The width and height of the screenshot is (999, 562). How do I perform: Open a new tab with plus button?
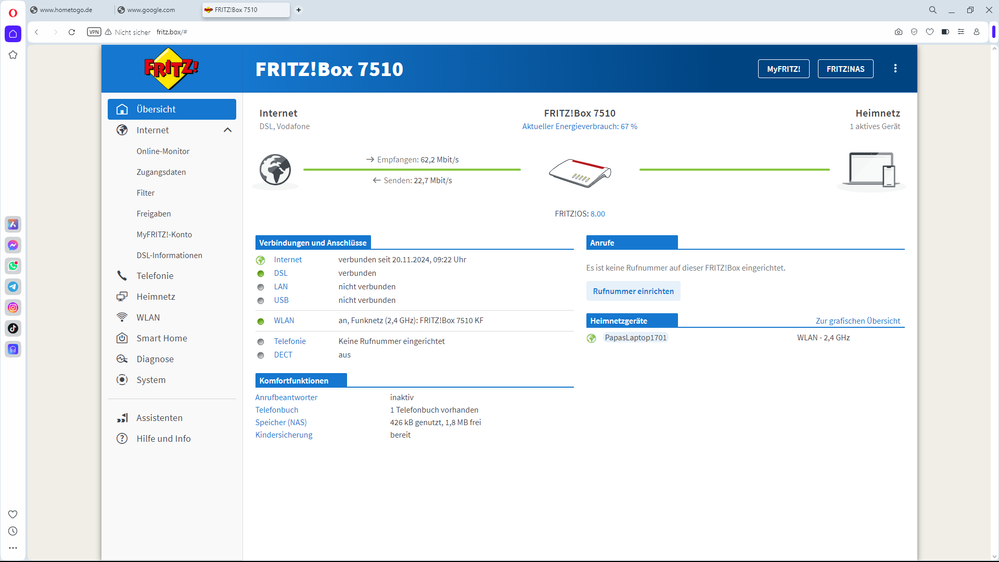tap(298, 10)
